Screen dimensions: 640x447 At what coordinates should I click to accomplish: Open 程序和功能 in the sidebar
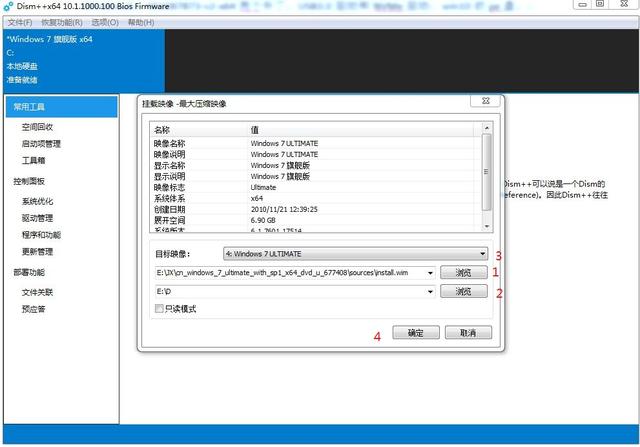click(41, 235)
